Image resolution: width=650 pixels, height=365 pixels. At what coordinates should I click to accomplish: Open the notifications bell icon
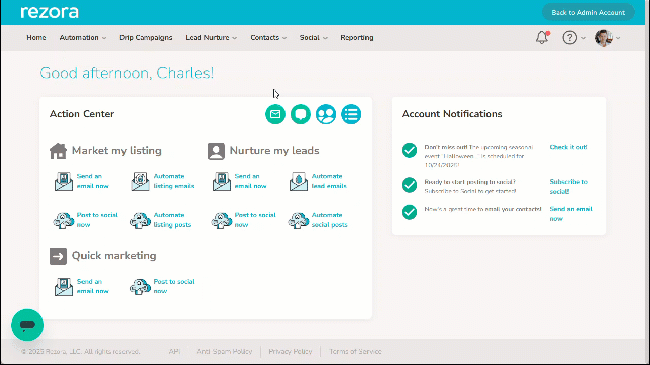coord(542,38)
